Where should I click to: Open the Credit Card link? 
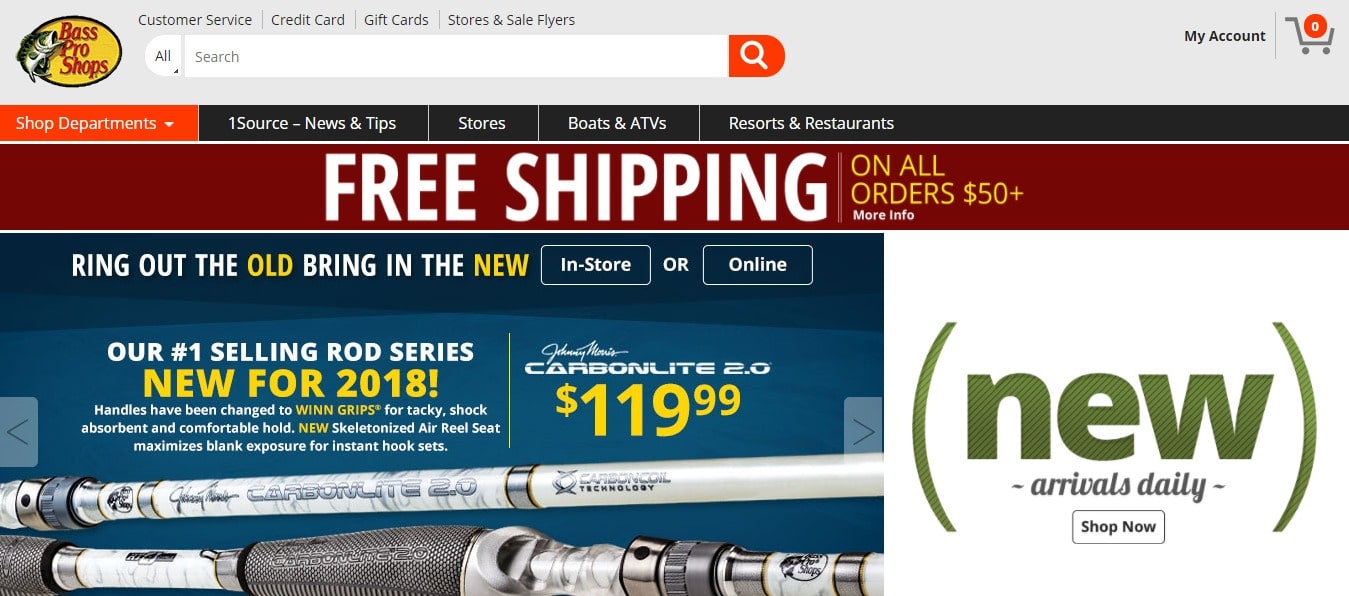[x=308, y=19]
